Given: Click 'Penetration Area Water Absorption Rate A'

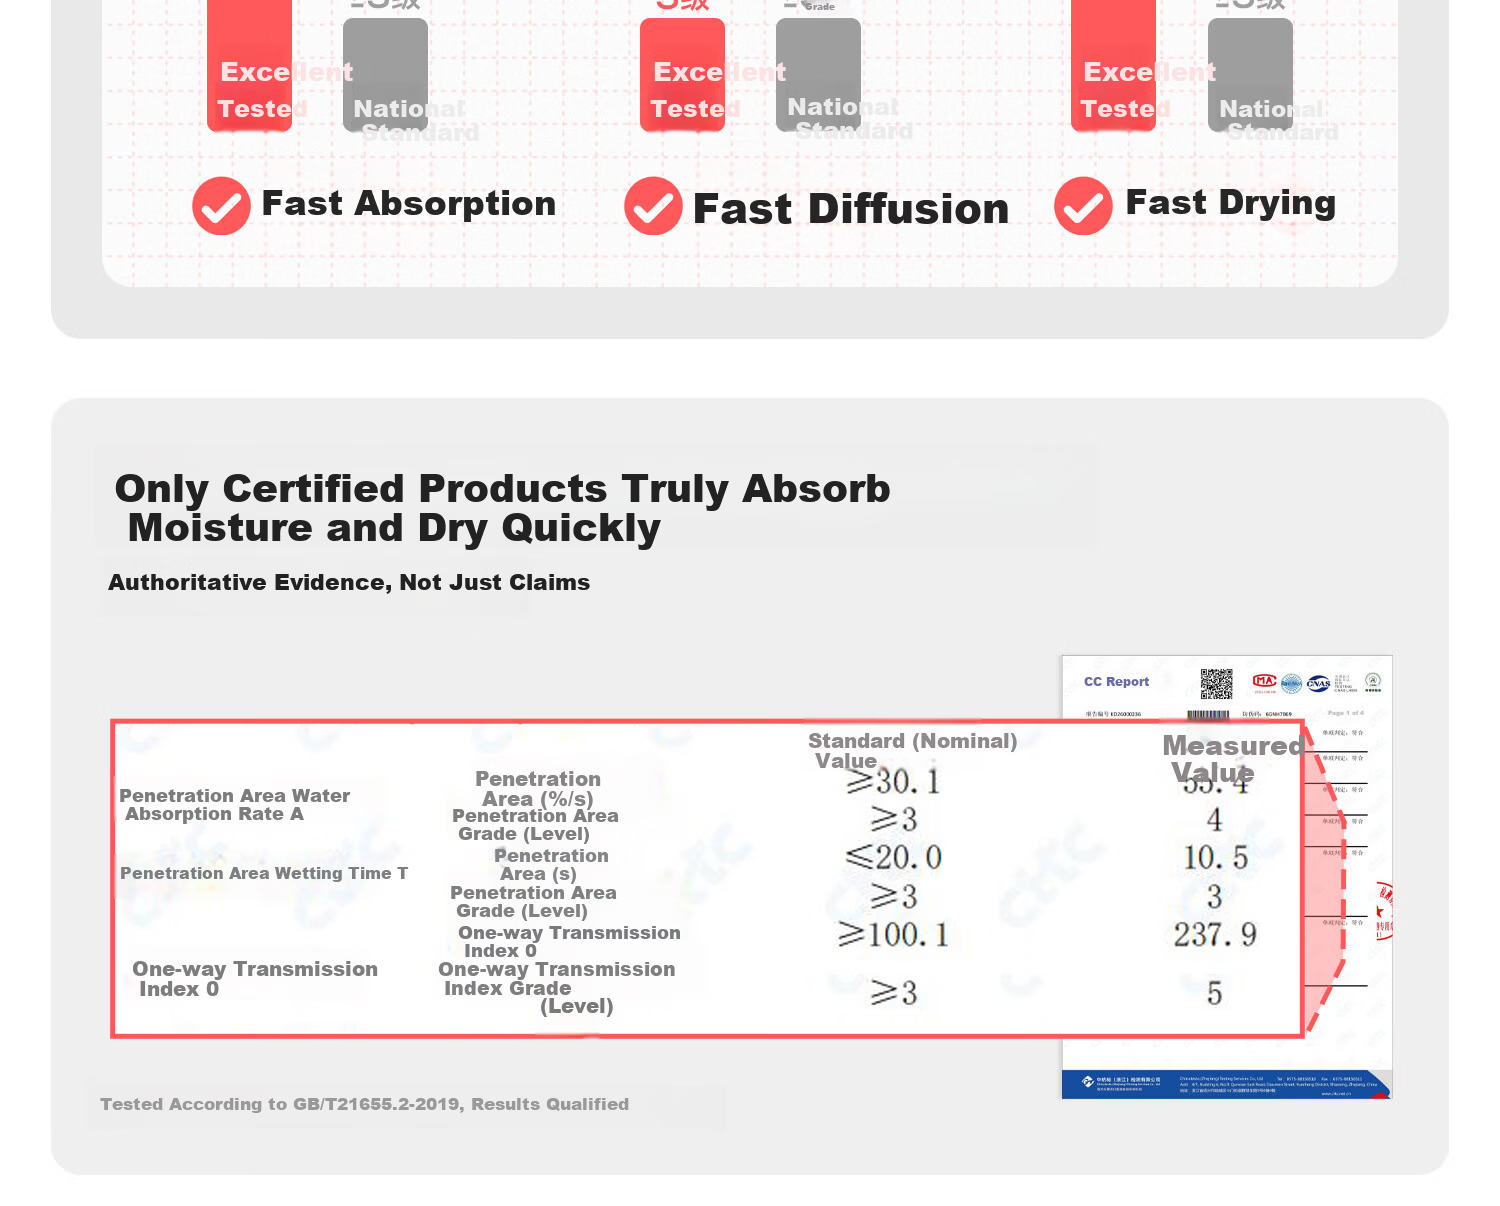Looking at the screenshot, I should tap(235, 805).
